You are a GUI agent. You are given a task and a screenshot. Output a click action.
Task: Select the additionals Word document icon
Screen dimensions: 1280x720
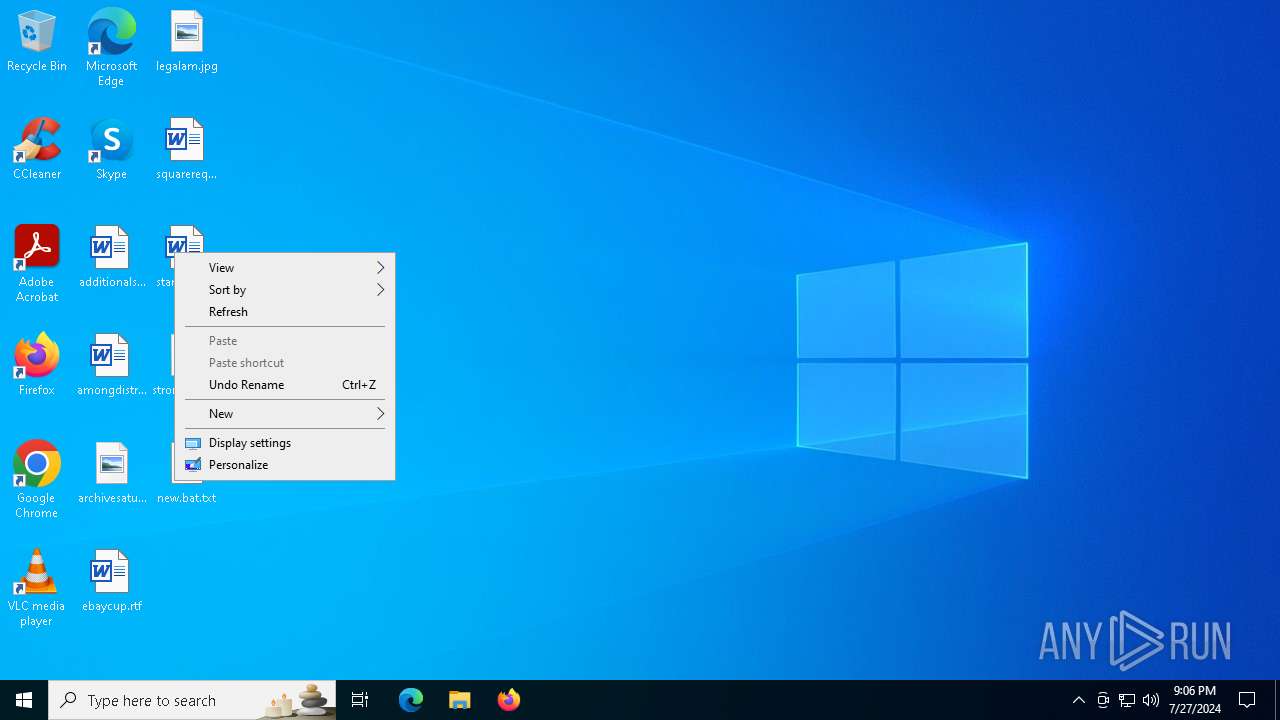pyautogui.click(x=111, y=258)
